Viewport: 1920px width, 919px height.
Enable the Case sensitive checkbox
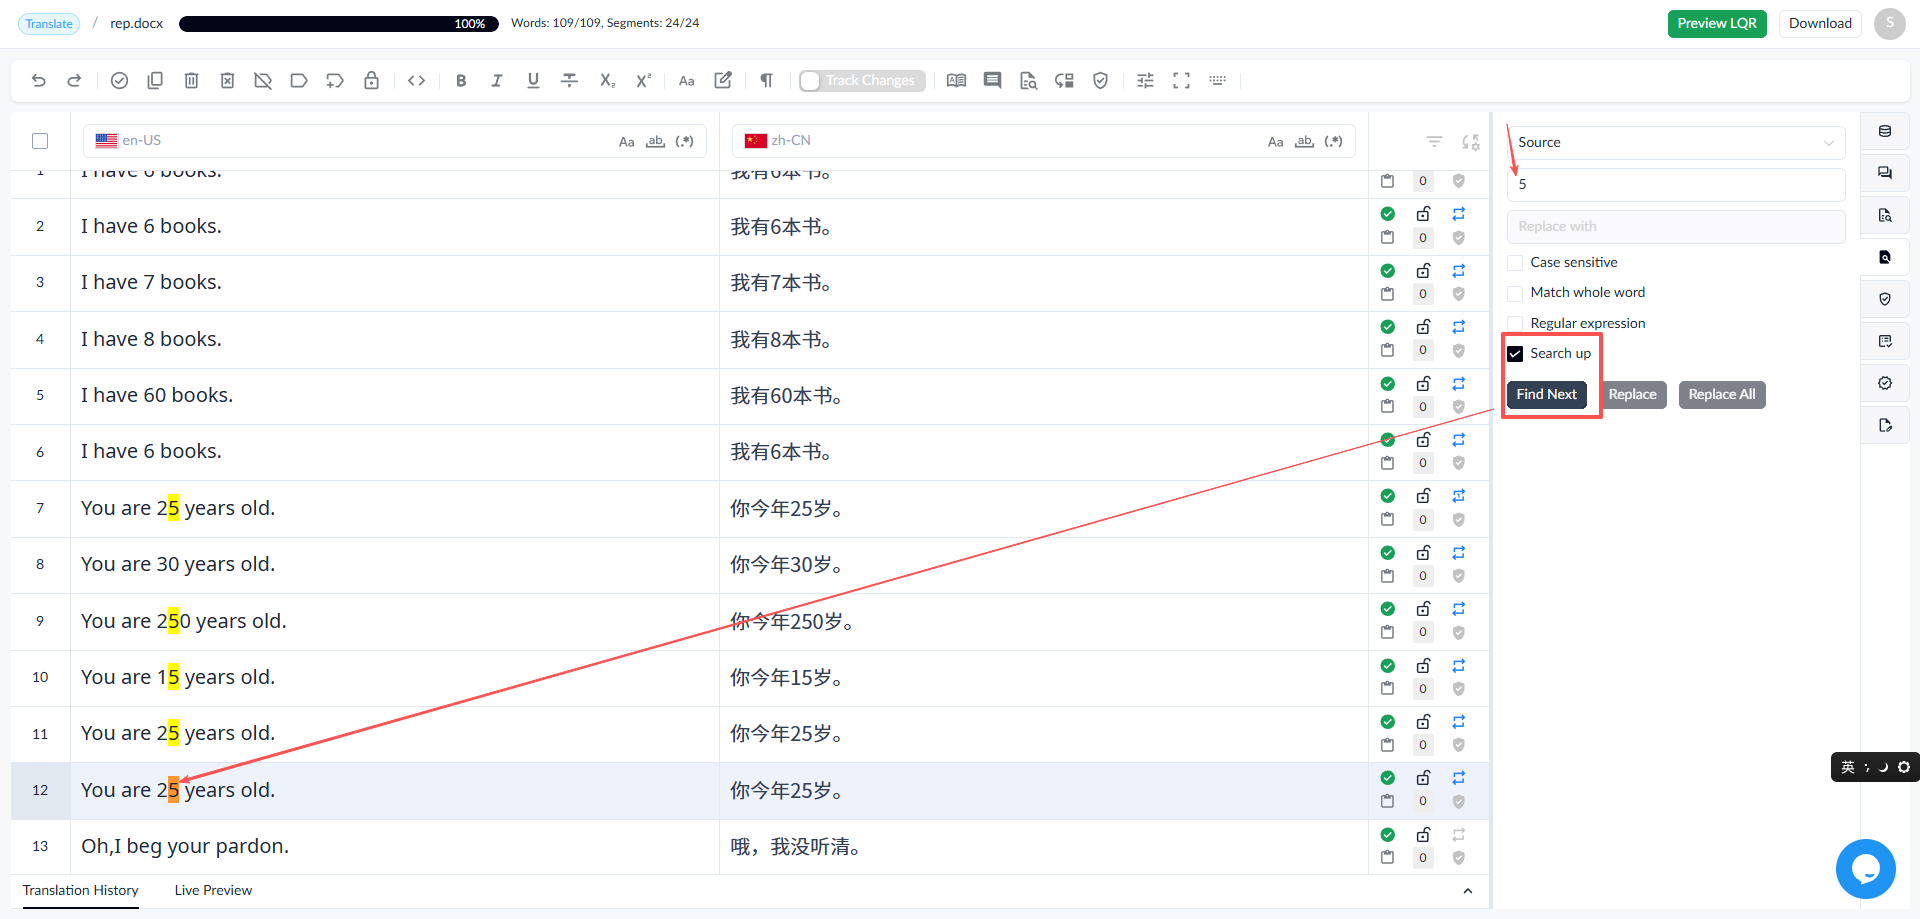[x=1515, y=263]
